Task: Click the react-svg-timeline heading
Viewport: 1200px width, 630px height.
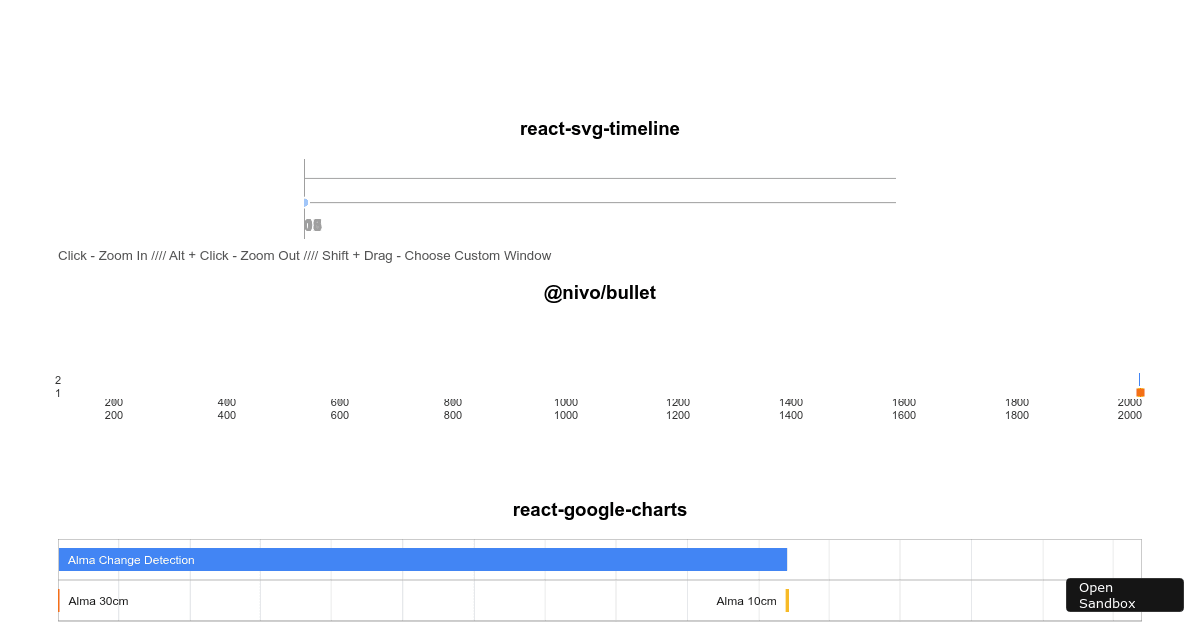Action: point(599,129)
